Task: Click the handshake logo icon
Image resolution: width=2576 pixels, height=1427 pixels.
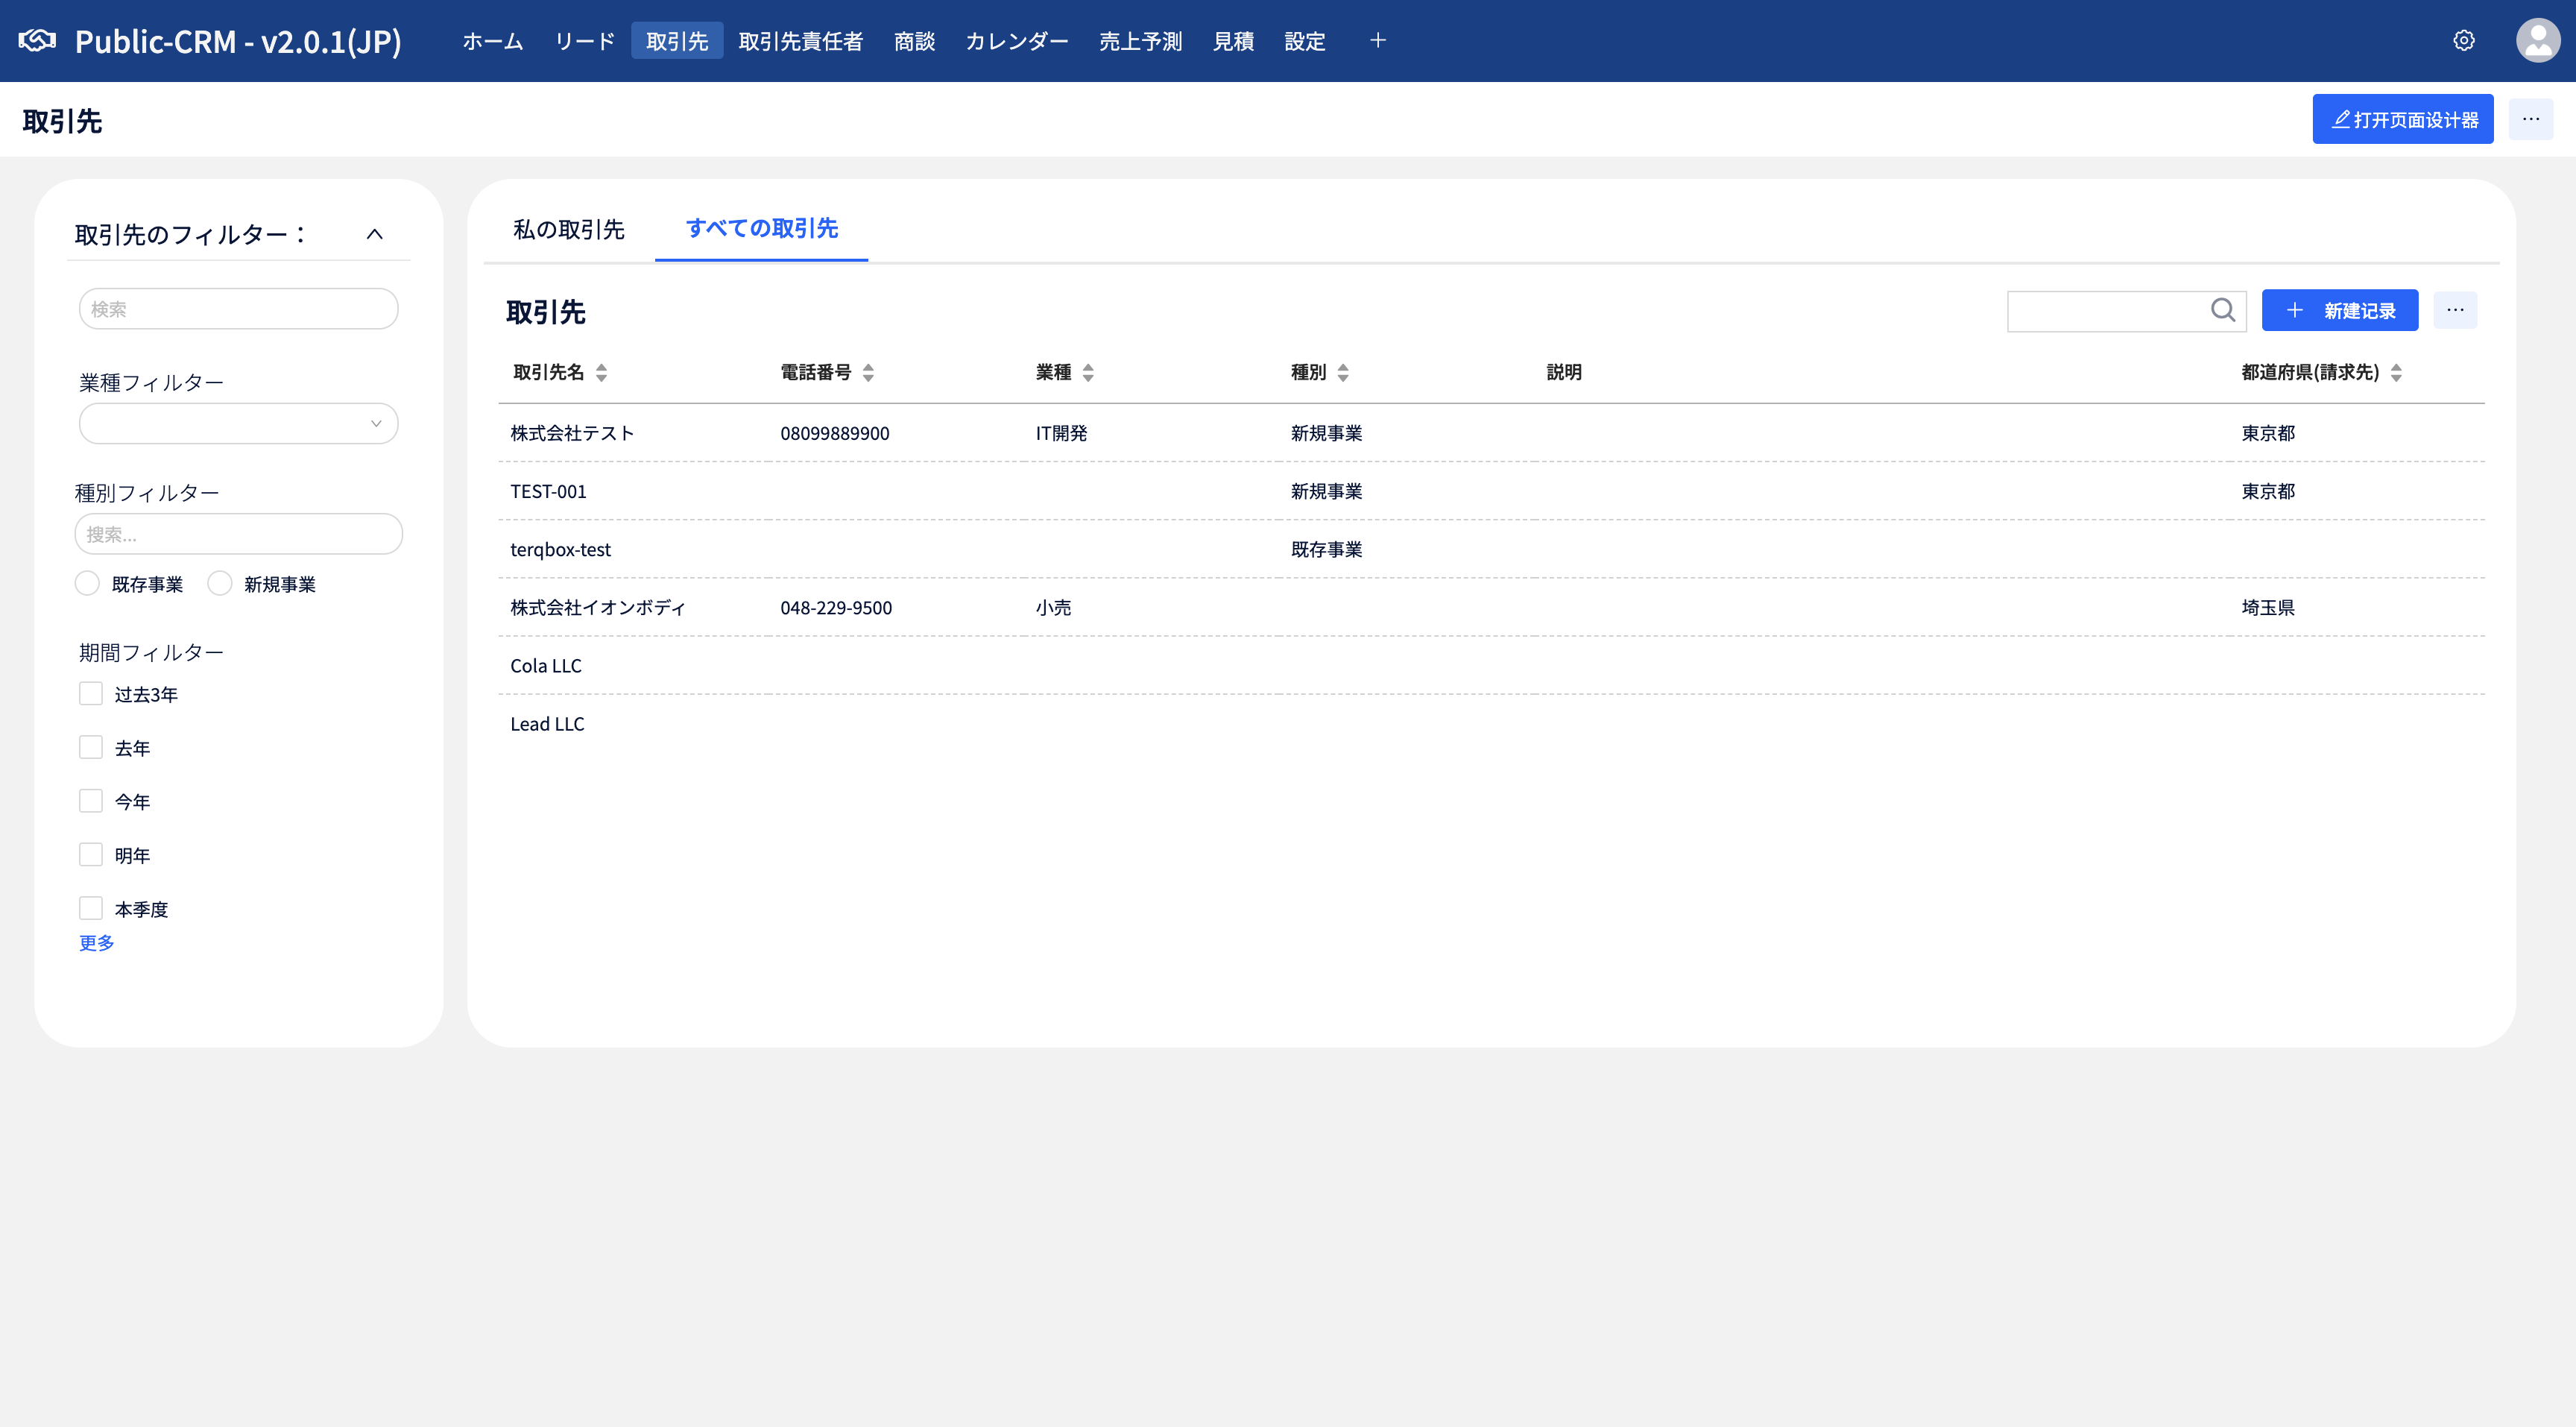Action: (37, 41)
